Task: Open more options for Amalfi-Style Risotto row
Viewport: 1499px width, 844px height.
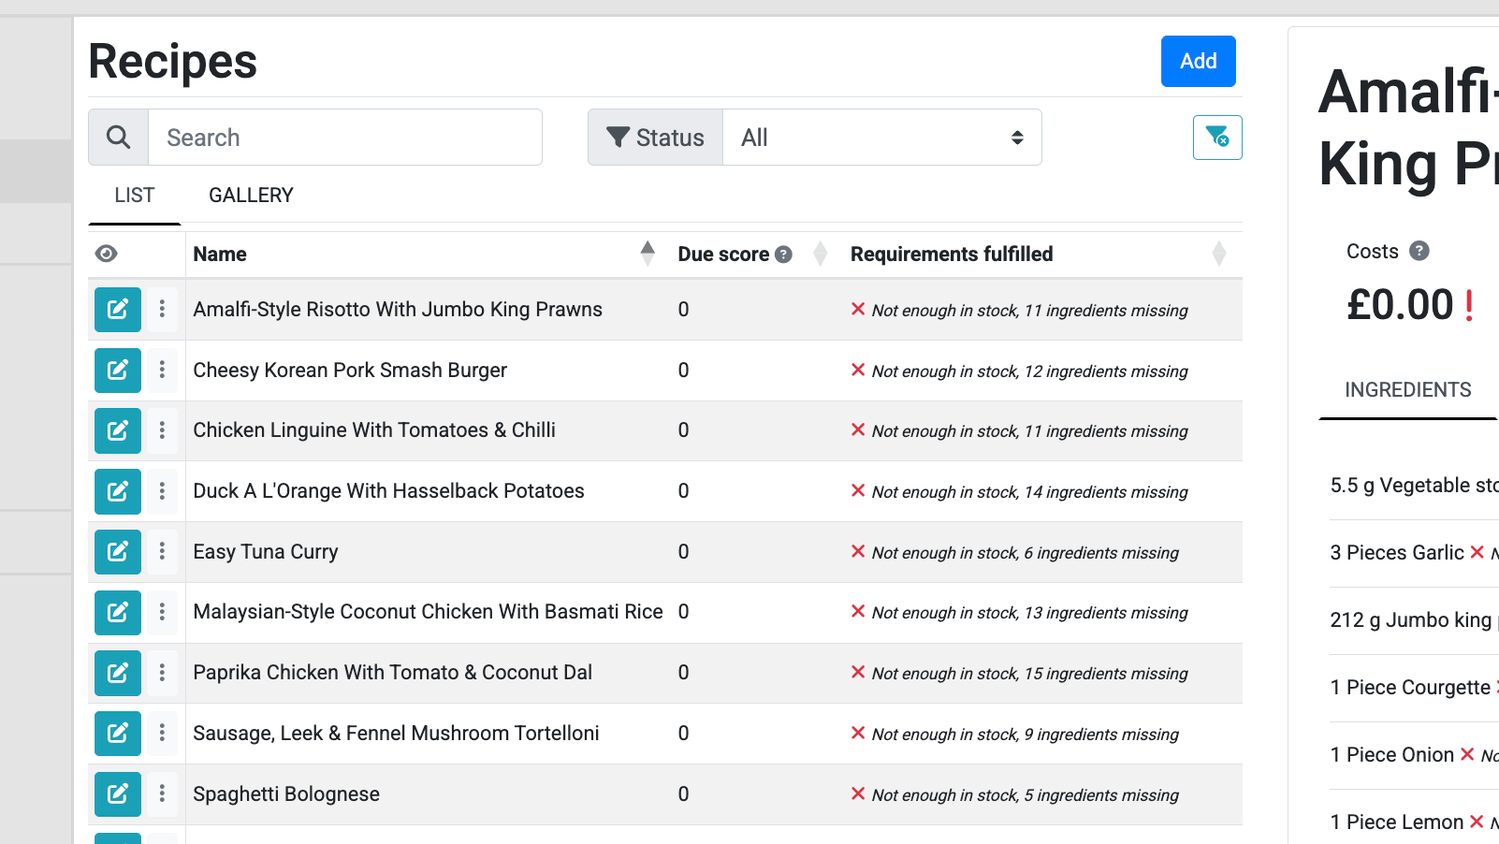Action: coord(162,309)
